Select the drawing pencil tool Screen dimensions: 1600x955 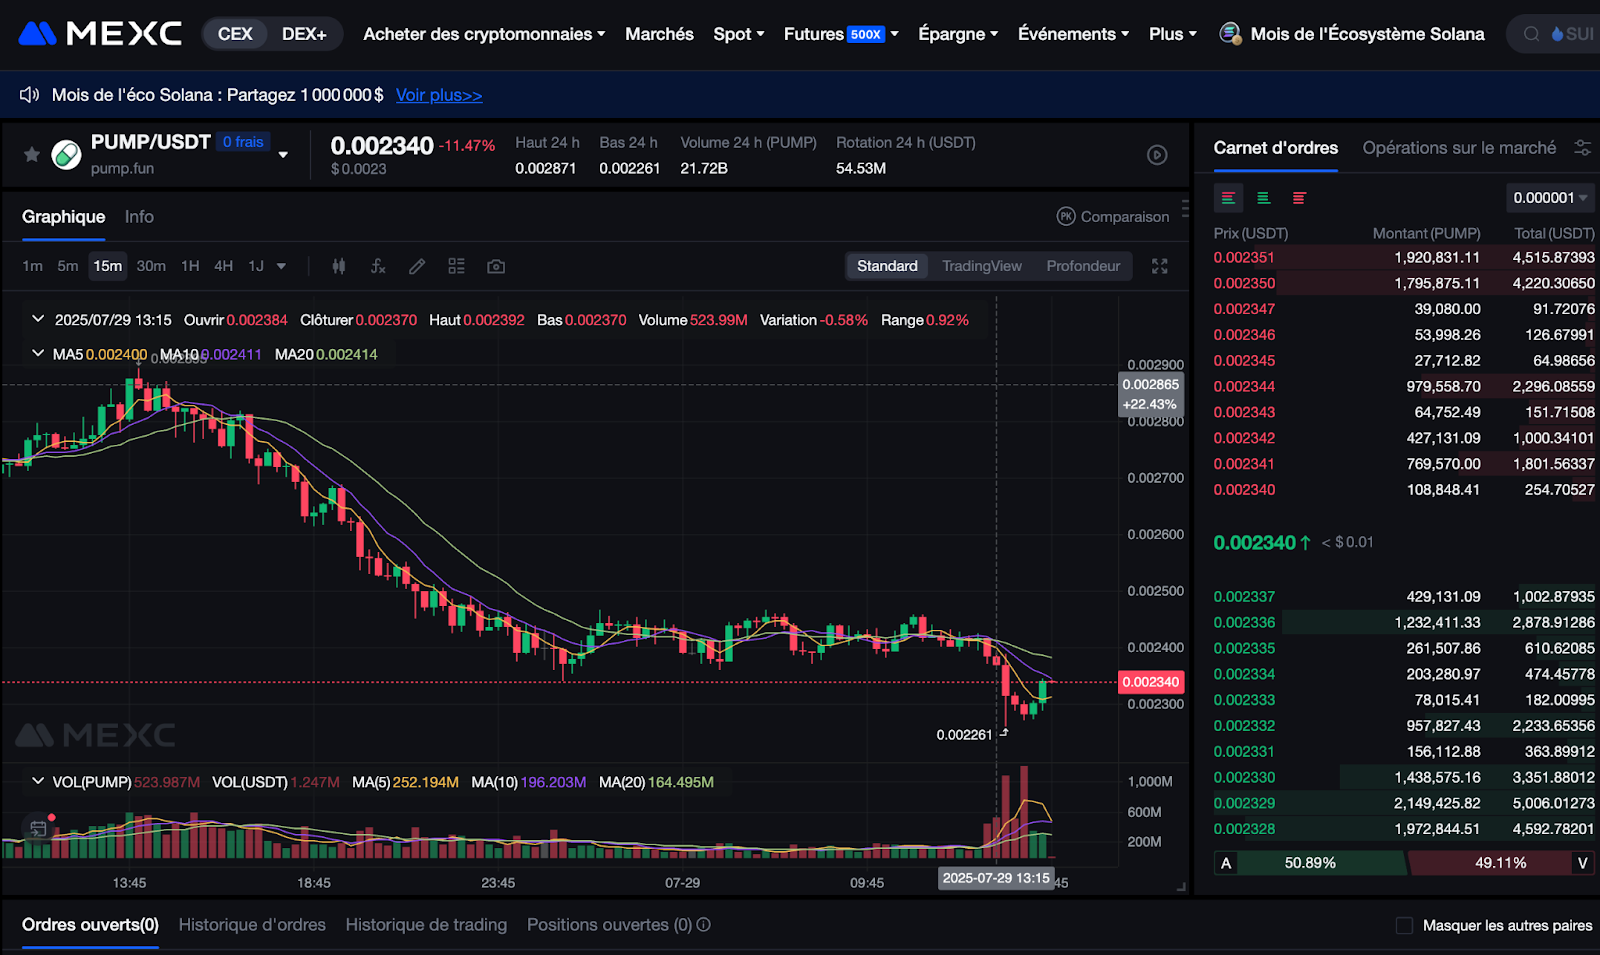[417, 266]
